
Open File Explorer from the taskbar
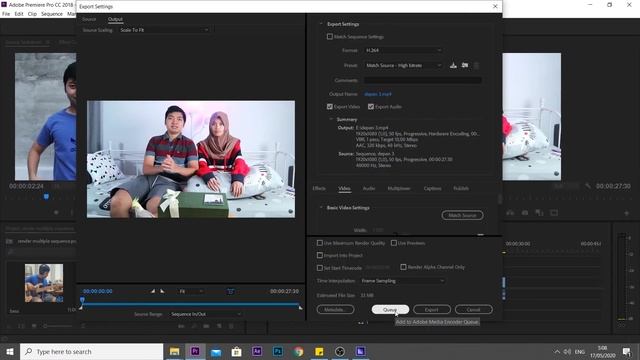point(175,351)
